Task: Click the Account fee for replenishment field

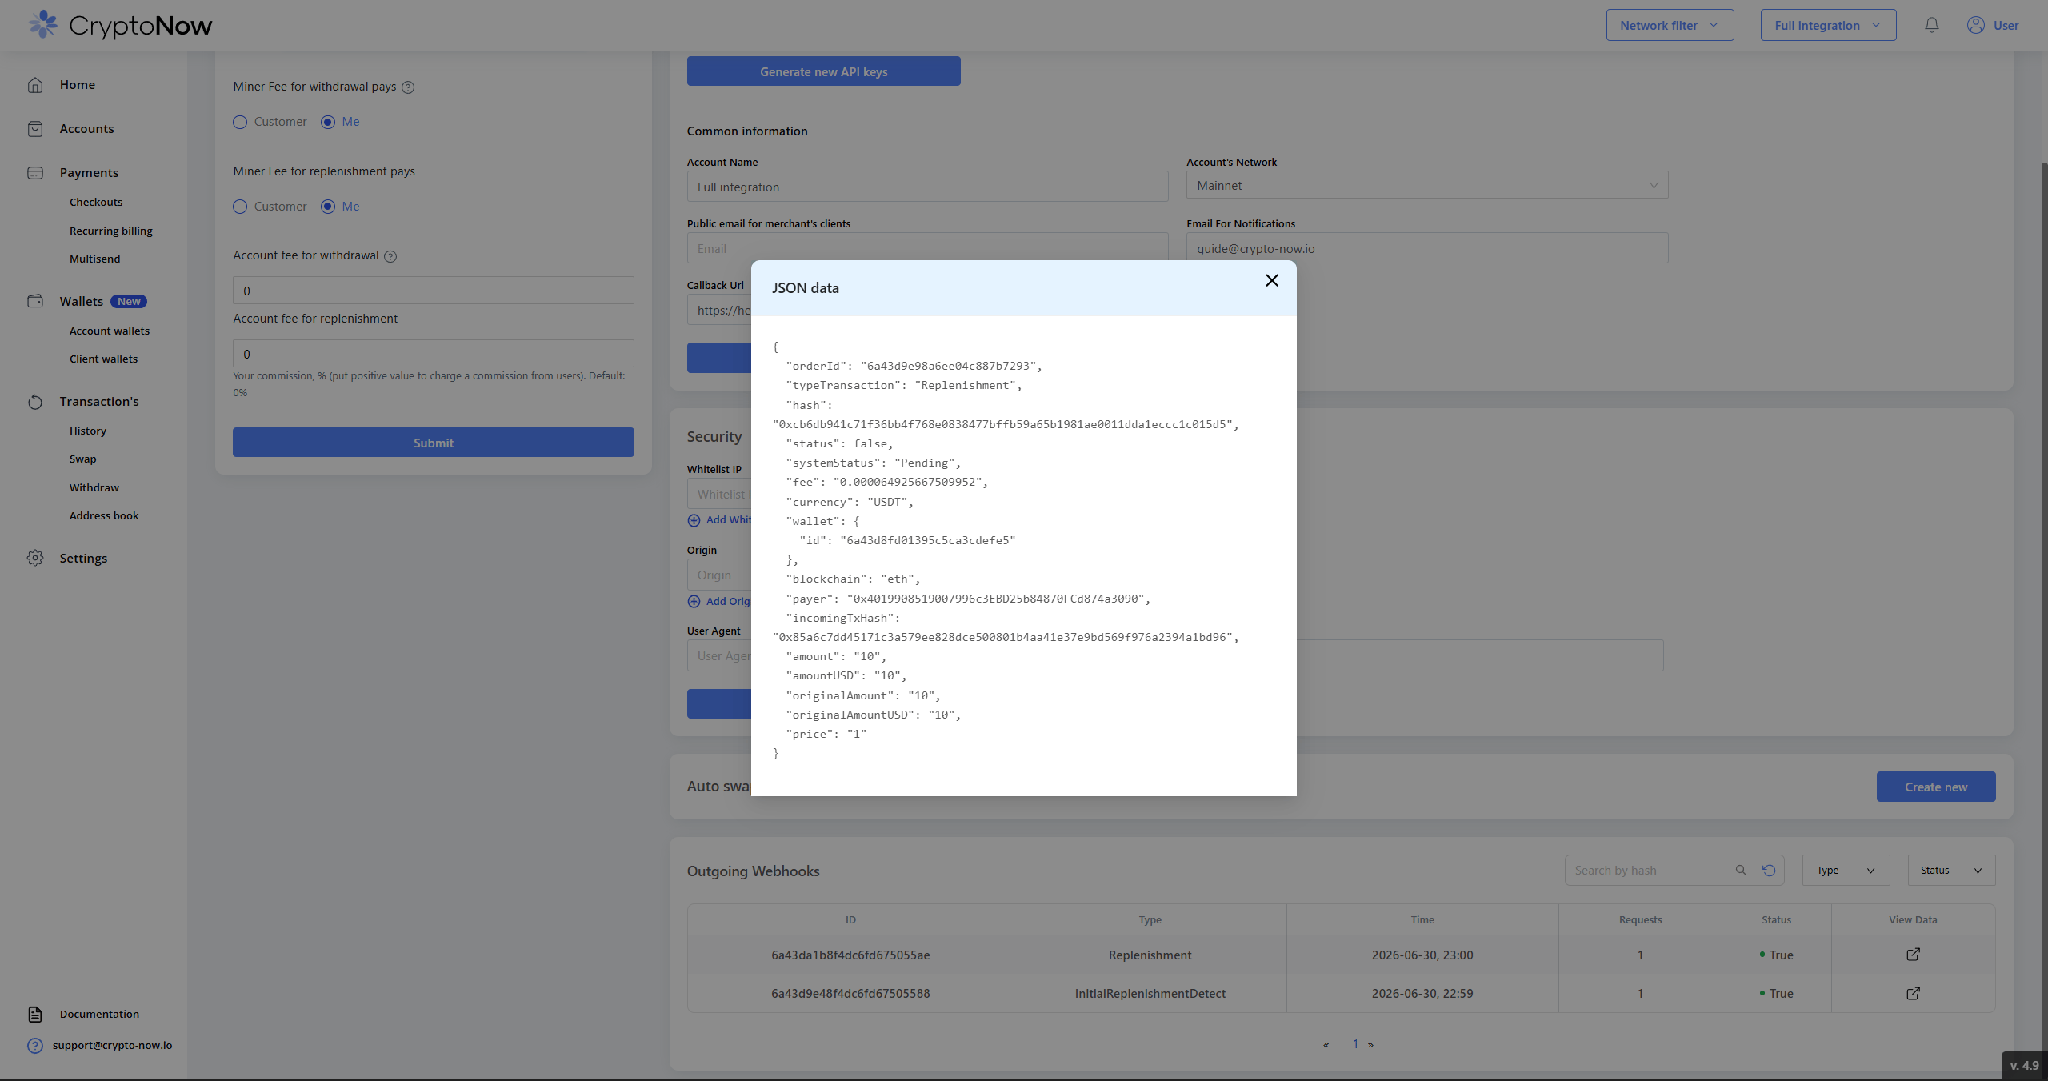Action: point(433,354)
